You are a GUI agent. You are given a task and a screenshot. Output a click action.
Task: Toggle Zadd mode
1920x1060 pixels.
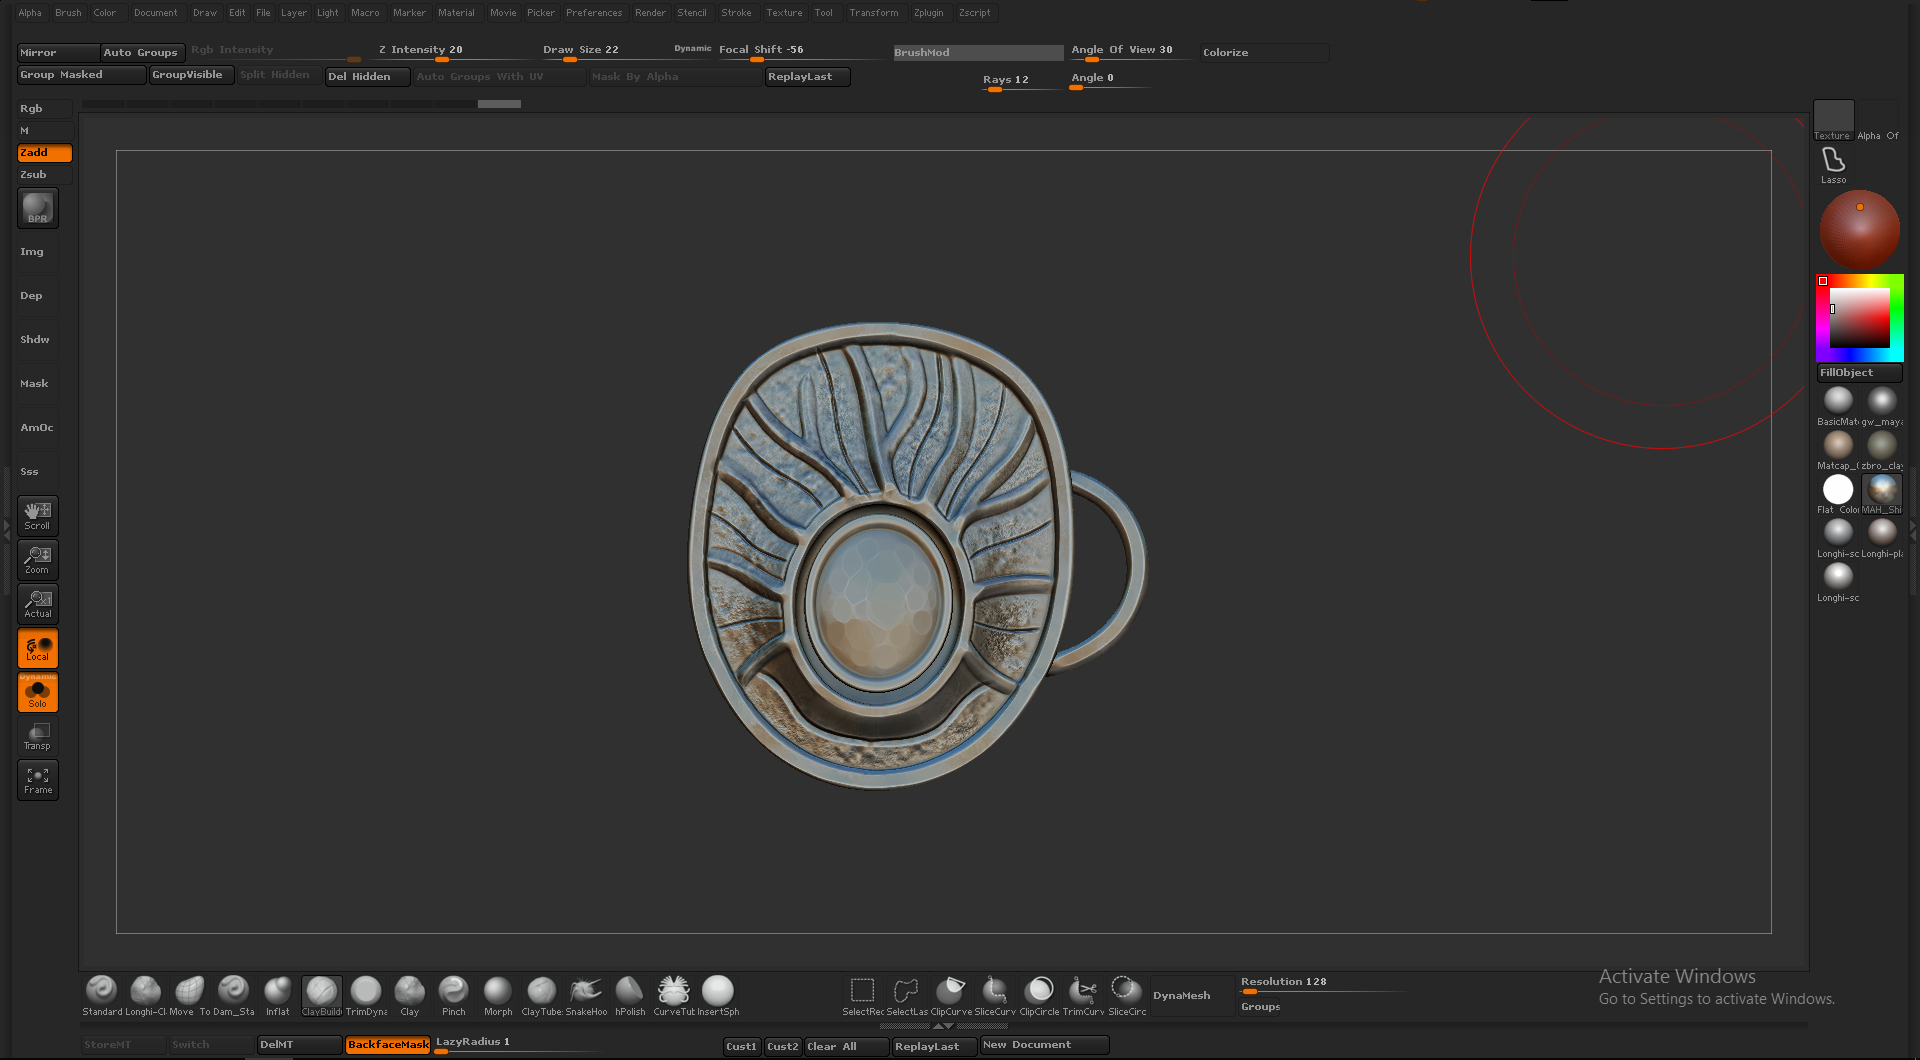coord(44,153)
